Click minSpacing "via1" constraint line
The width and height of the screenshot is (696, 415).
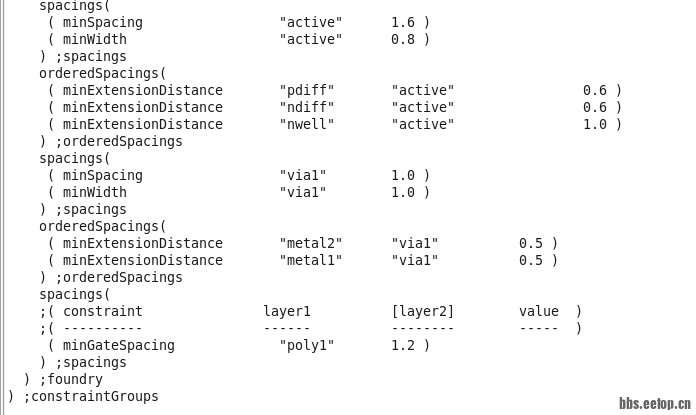coord(239,175)
